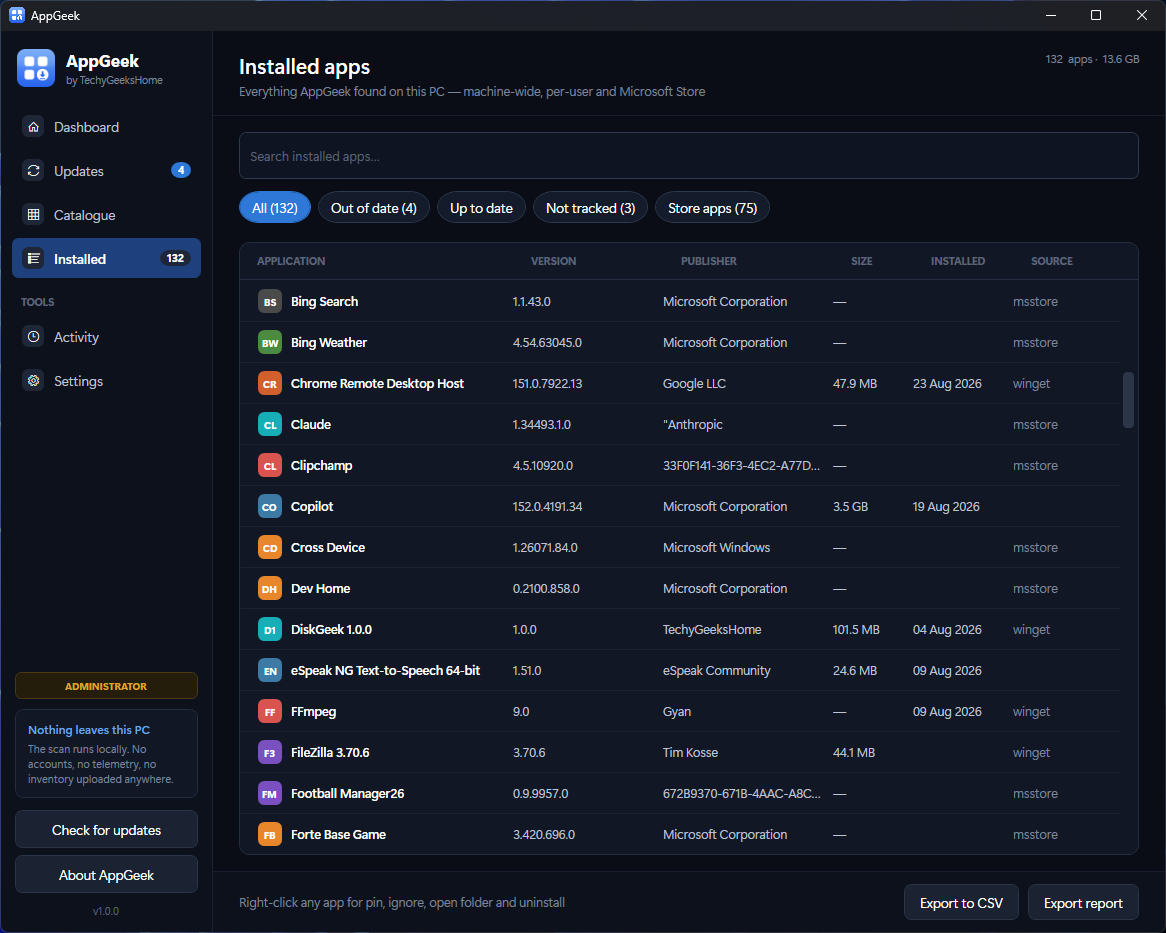Click install date 04 Aug 2026

[947, 630]
